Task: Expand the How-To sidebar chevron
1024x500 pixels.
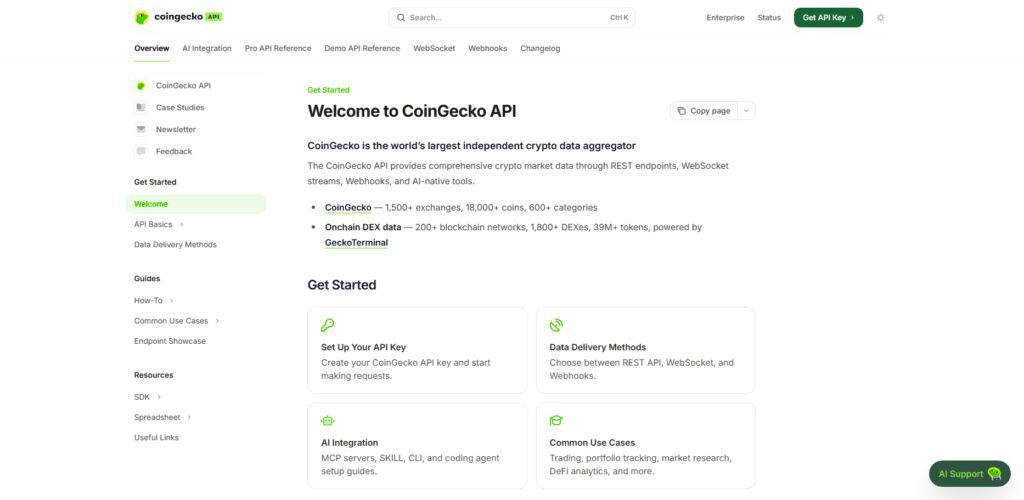Action: 172,301
